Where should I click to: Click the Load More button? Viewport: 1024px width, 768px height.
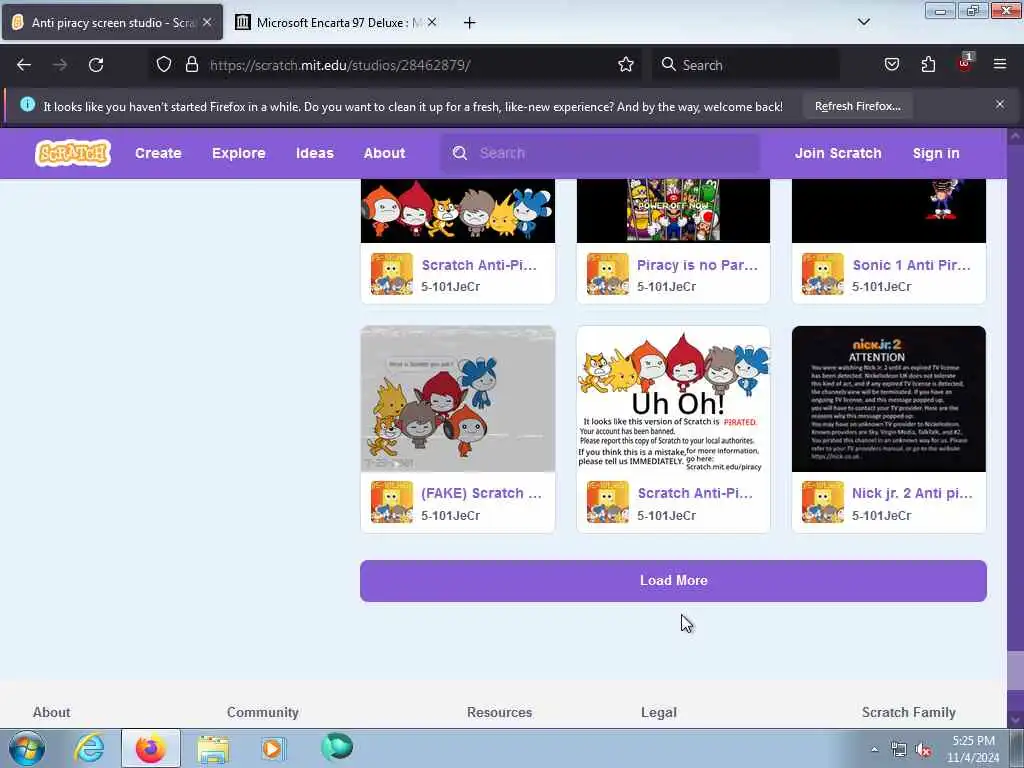(x=673, y=581)
